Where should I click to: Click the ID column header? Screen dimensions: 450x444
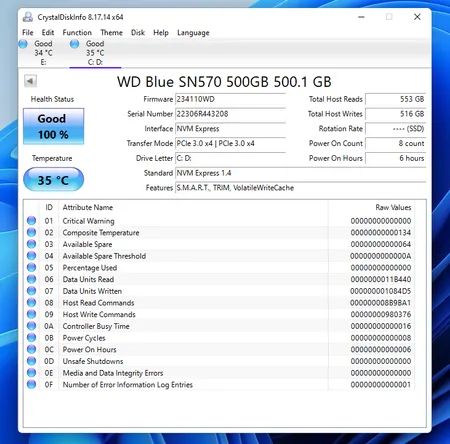coord(49,207)
